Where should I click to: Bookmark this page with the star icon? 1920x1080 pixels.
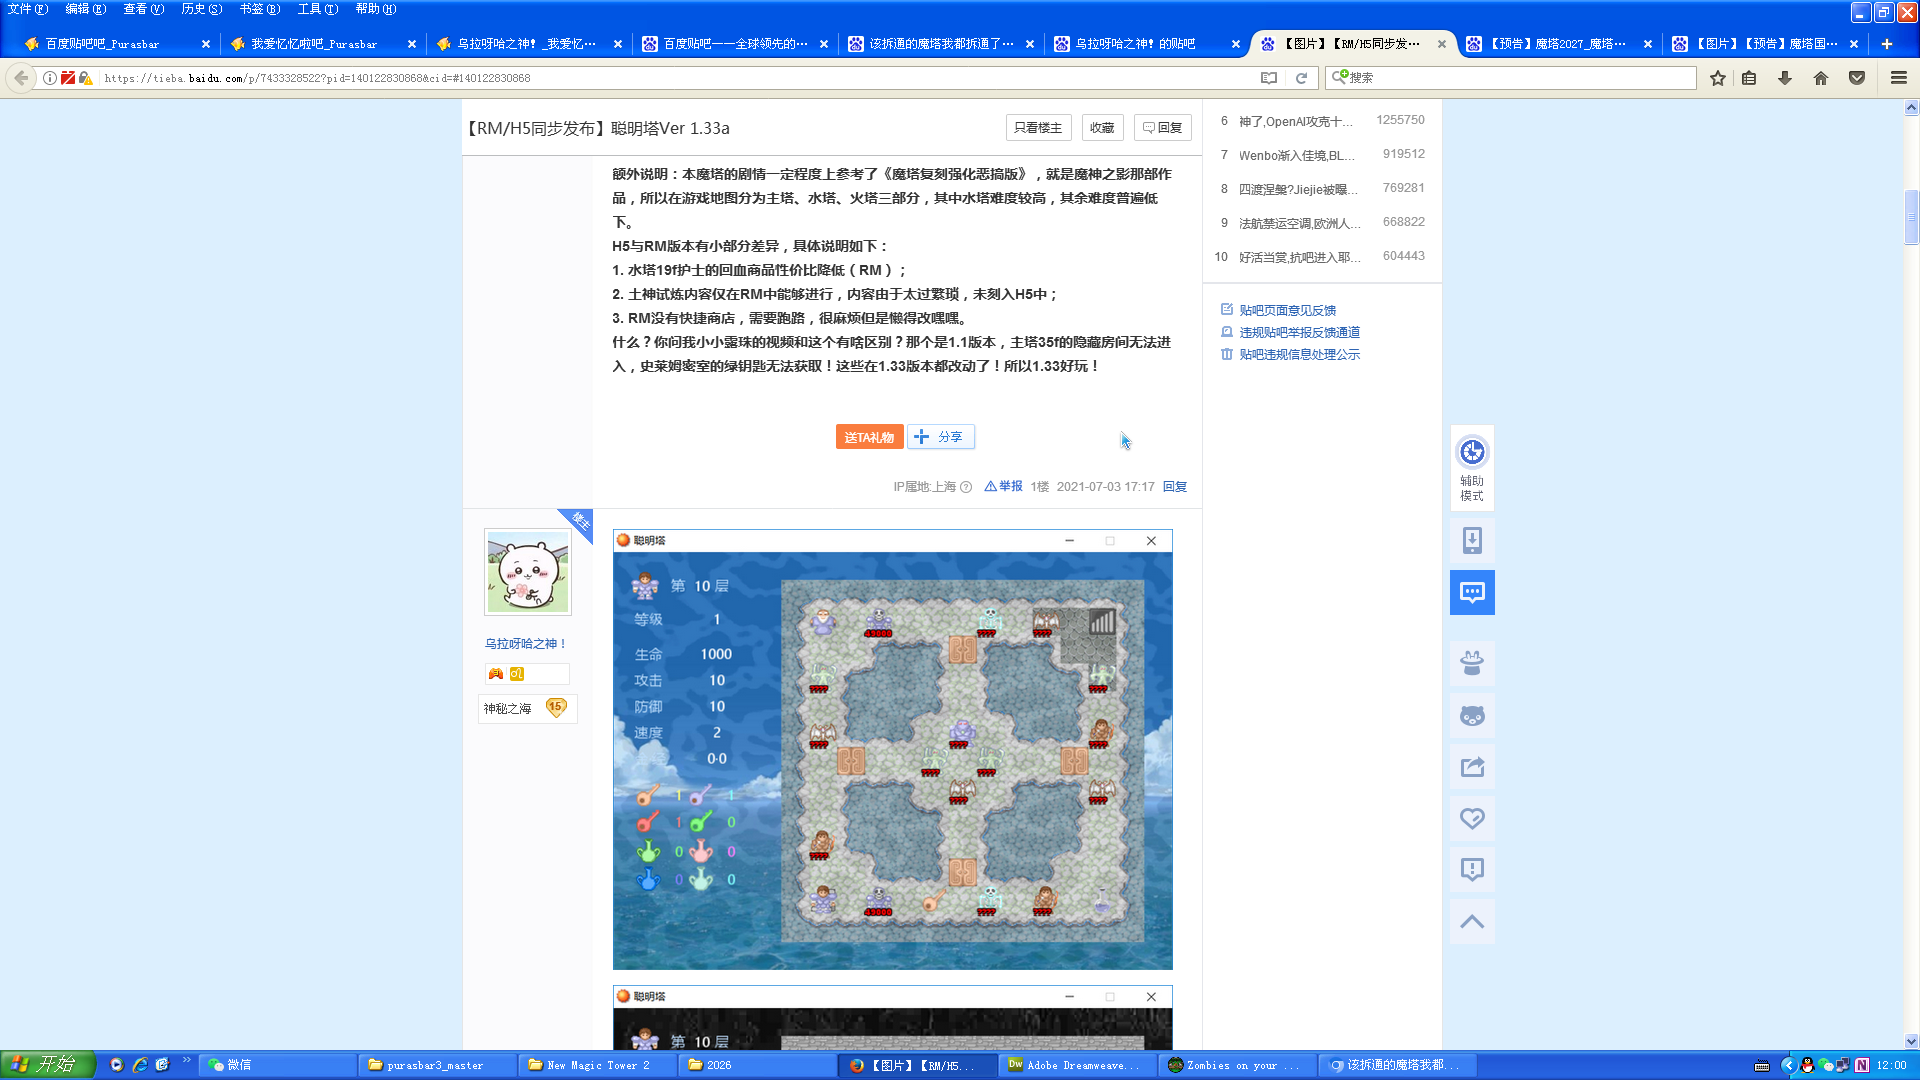tap(1718, 78)
